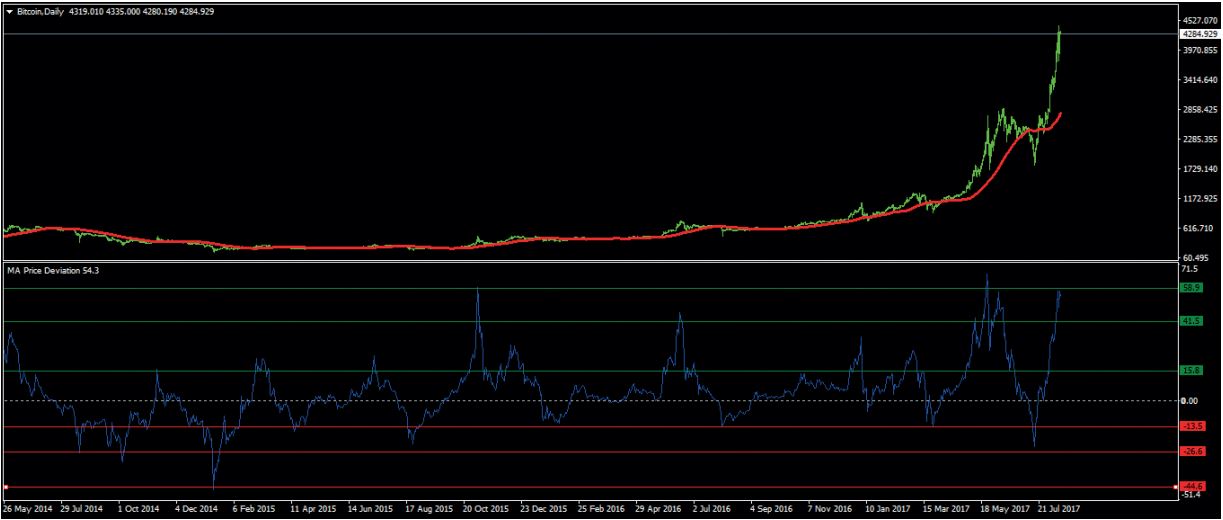Click the right handle of the -44.6 line
This screenshot has height=520, width=1223.
[x=1175, y=487]
